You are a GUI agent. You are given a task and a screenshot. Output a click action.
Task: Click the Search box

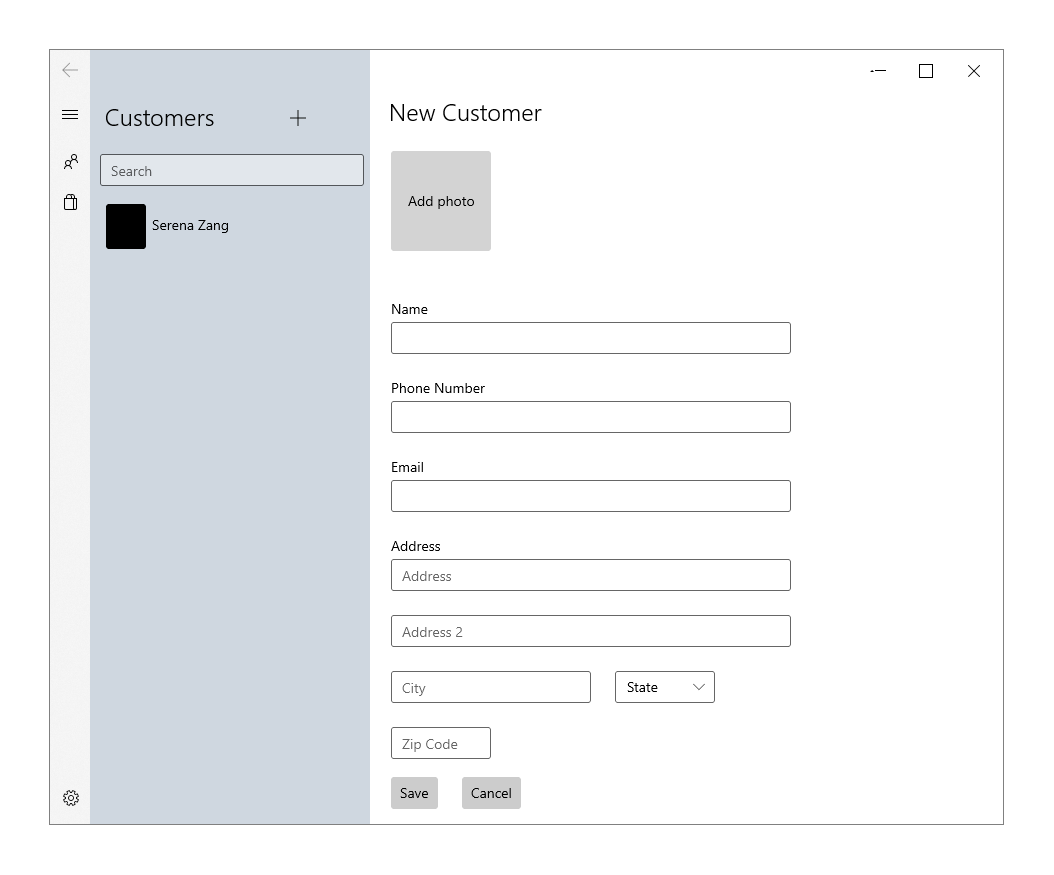(231, 170)
